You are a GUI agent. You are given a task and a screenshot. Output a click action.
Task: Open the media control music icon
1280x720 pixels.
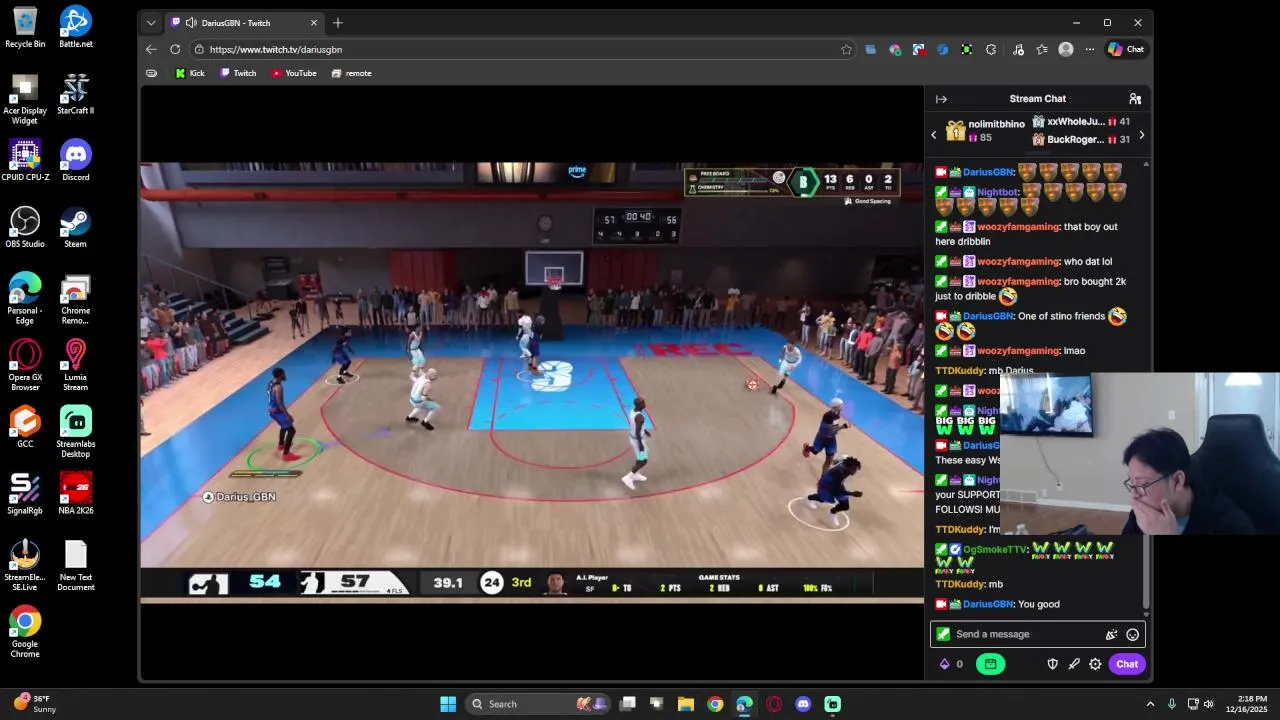(1018, 49)
